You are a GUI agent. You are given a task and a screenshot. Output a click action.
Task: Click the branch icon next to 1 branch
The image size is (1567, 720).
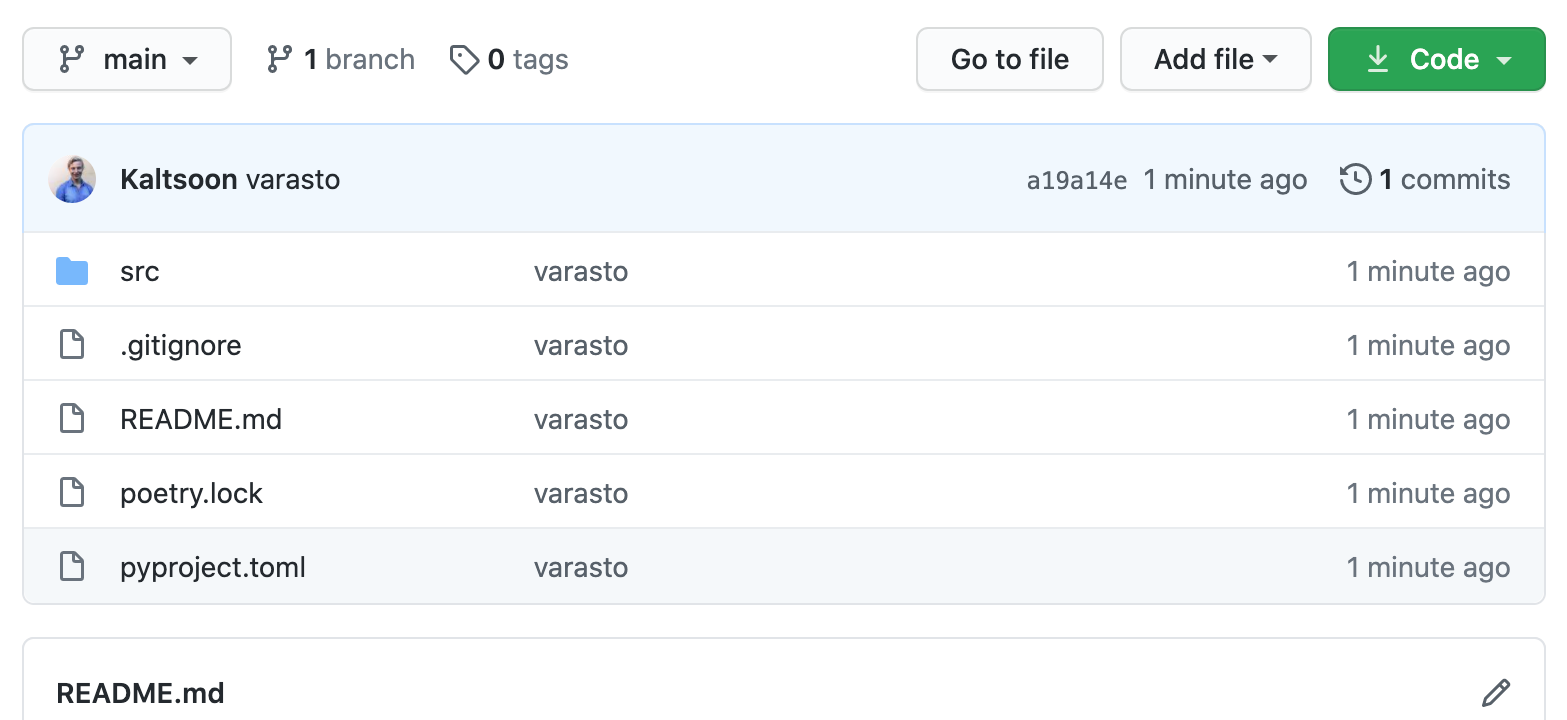click(x=280, y=60)
